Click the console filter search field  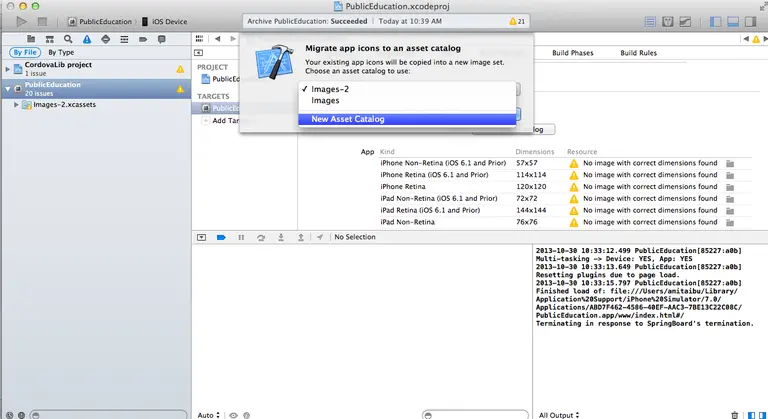[475, 415]
